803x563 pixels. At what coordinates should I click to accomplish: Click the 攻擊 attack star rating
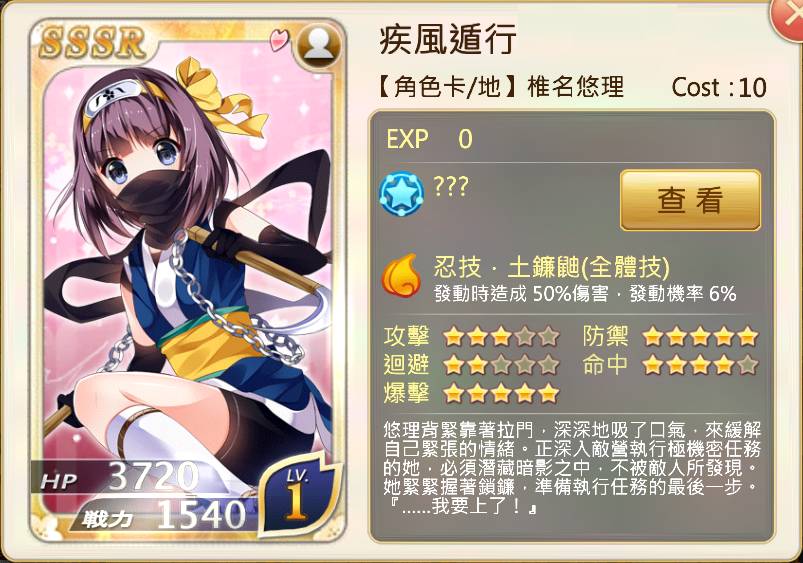pos(501,337)
